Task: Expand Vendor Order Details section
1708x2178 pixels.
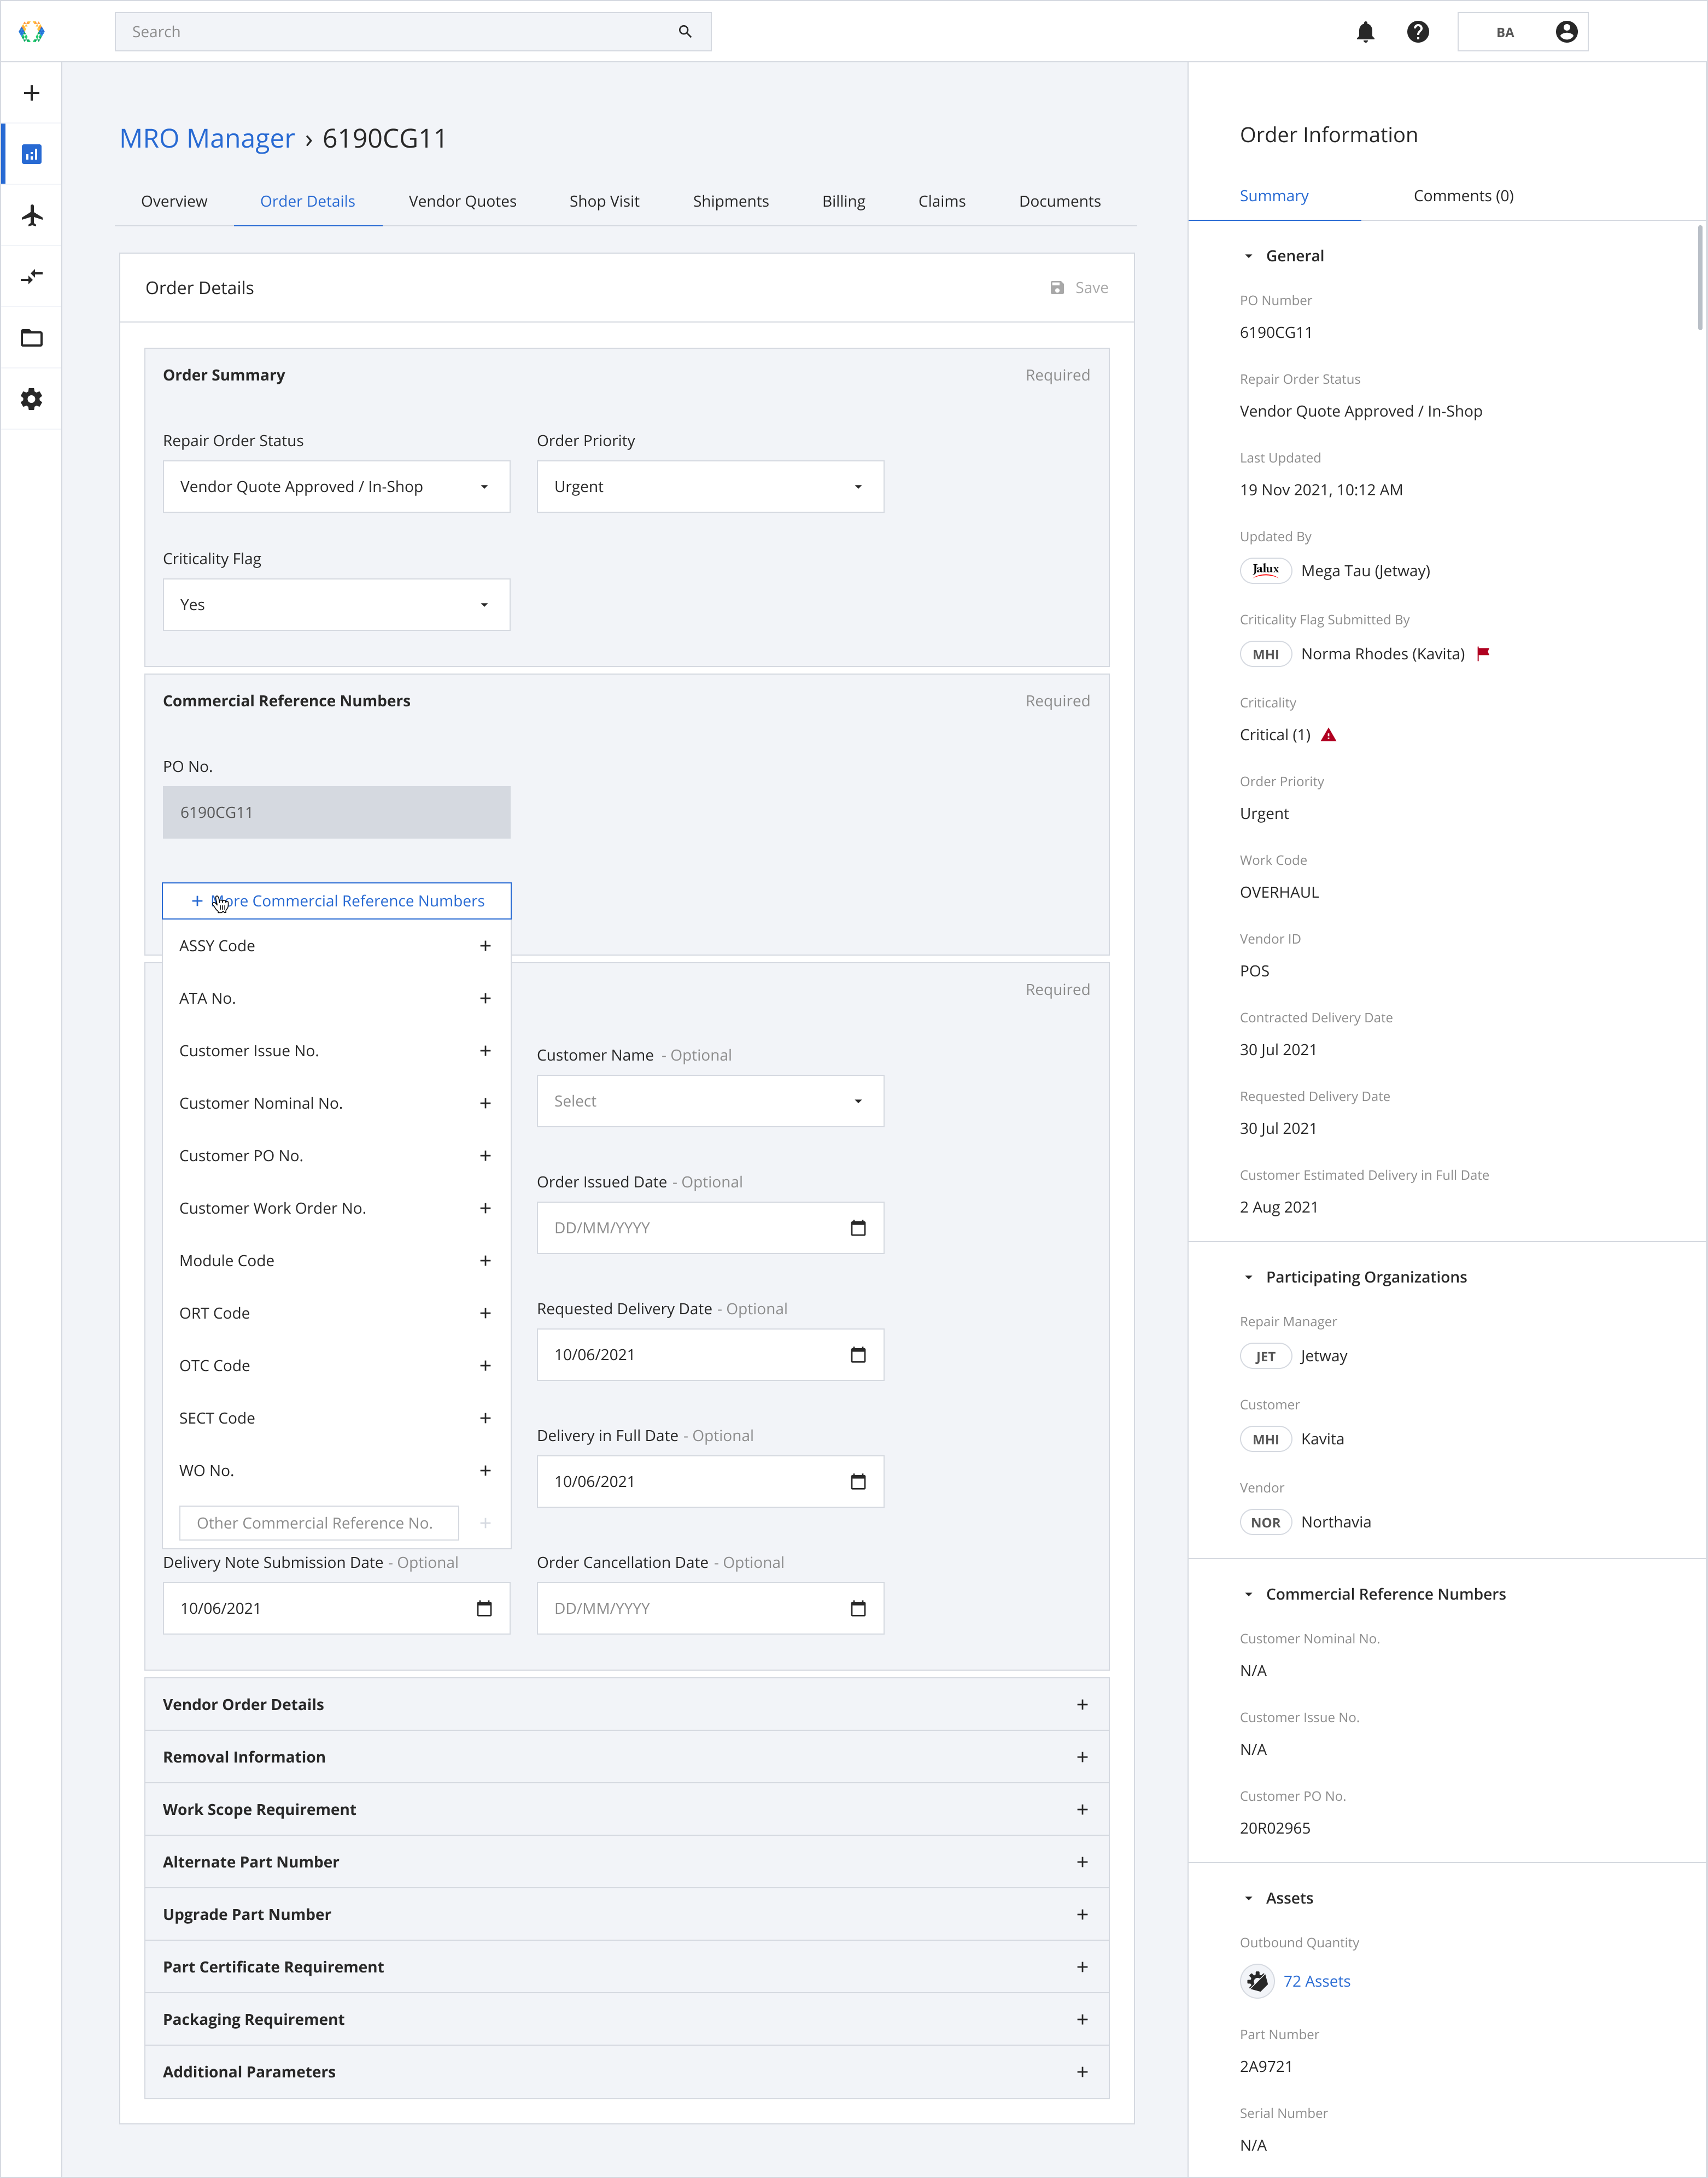Action: tap(627, 1705)
